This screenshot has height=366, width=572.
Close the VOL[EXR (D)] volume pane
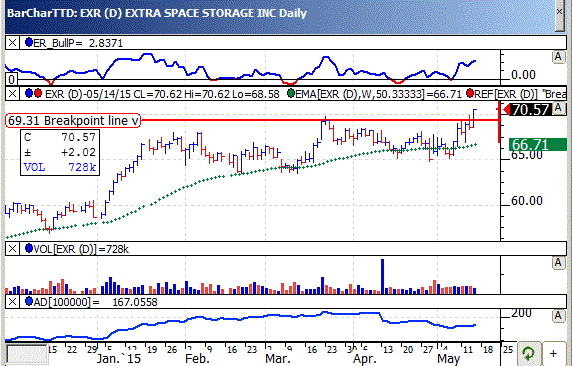click(12, 249)
